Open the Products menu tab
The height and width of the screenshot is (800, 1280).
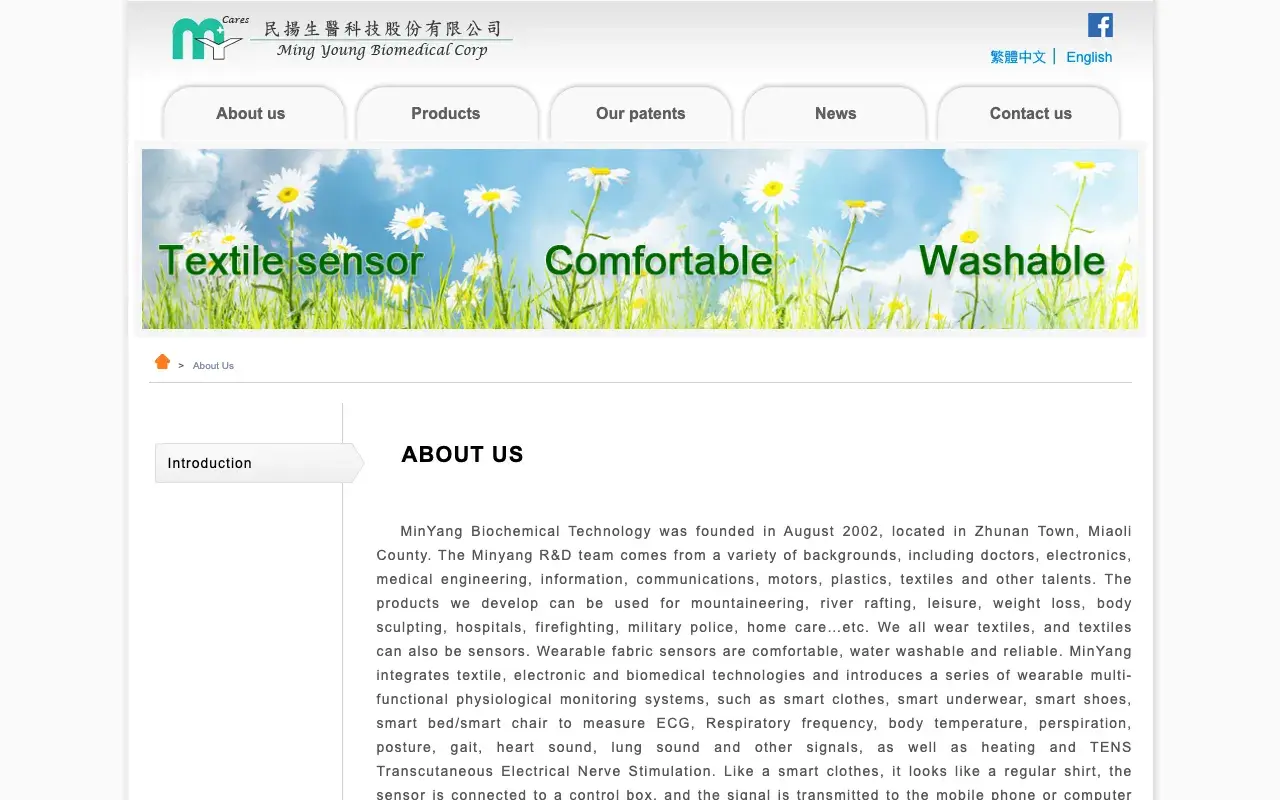pos(447,113)
